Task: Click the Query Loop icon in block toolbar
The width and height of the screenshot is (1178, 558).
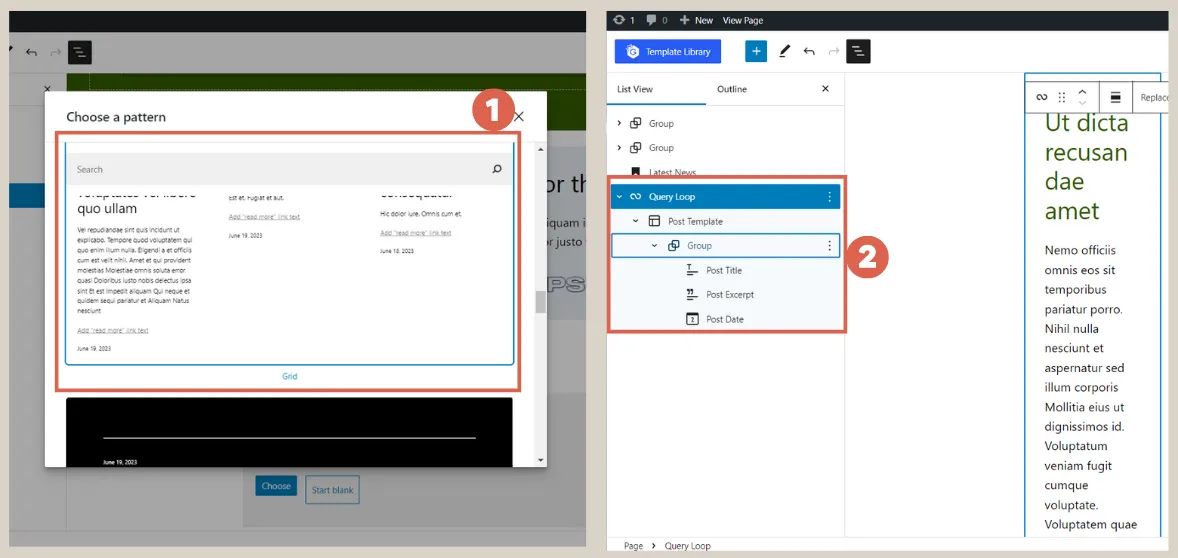Action: 1041,97
